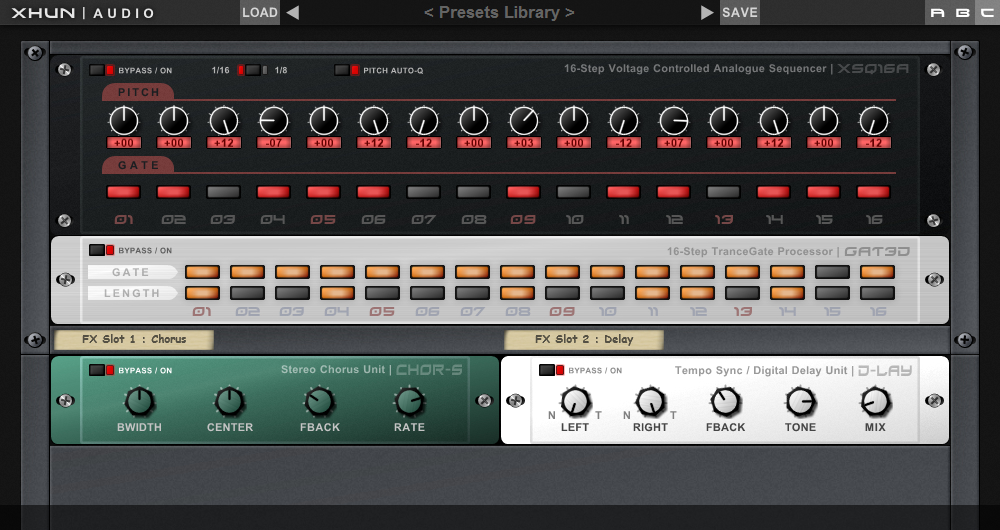
Task: Click the Chorus RATE knob
Action: coord(409,402)
